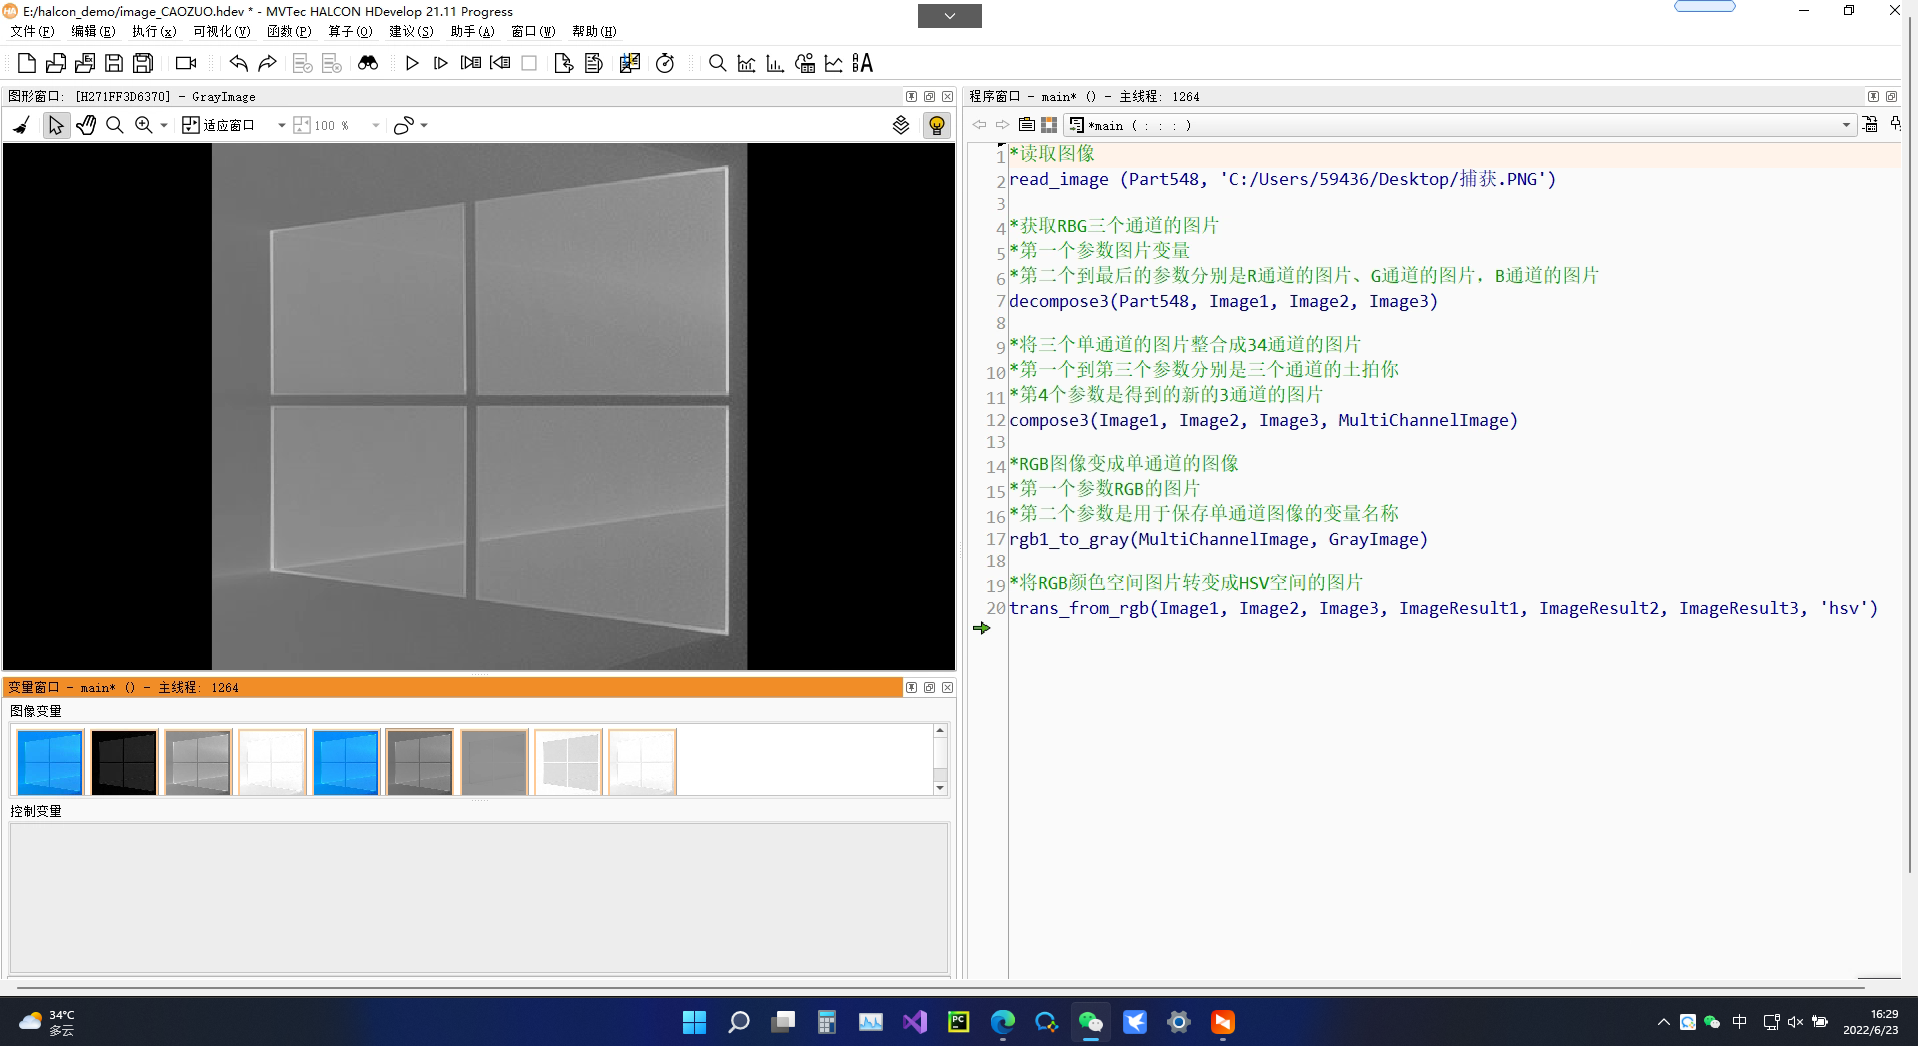This screenshot has width=1918, height=1046.
Task: Pick the magnifier in graphics window toolbar
Action: point(115,125)
